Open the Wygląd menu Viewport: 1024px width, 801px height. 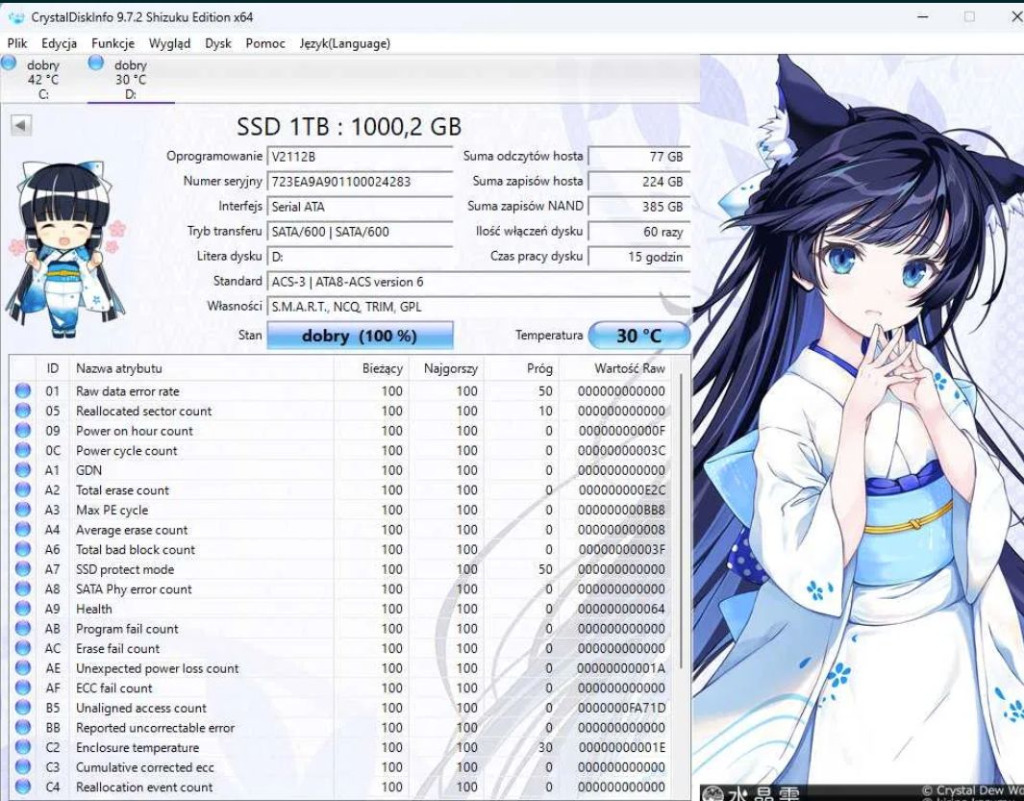(170, 44)
